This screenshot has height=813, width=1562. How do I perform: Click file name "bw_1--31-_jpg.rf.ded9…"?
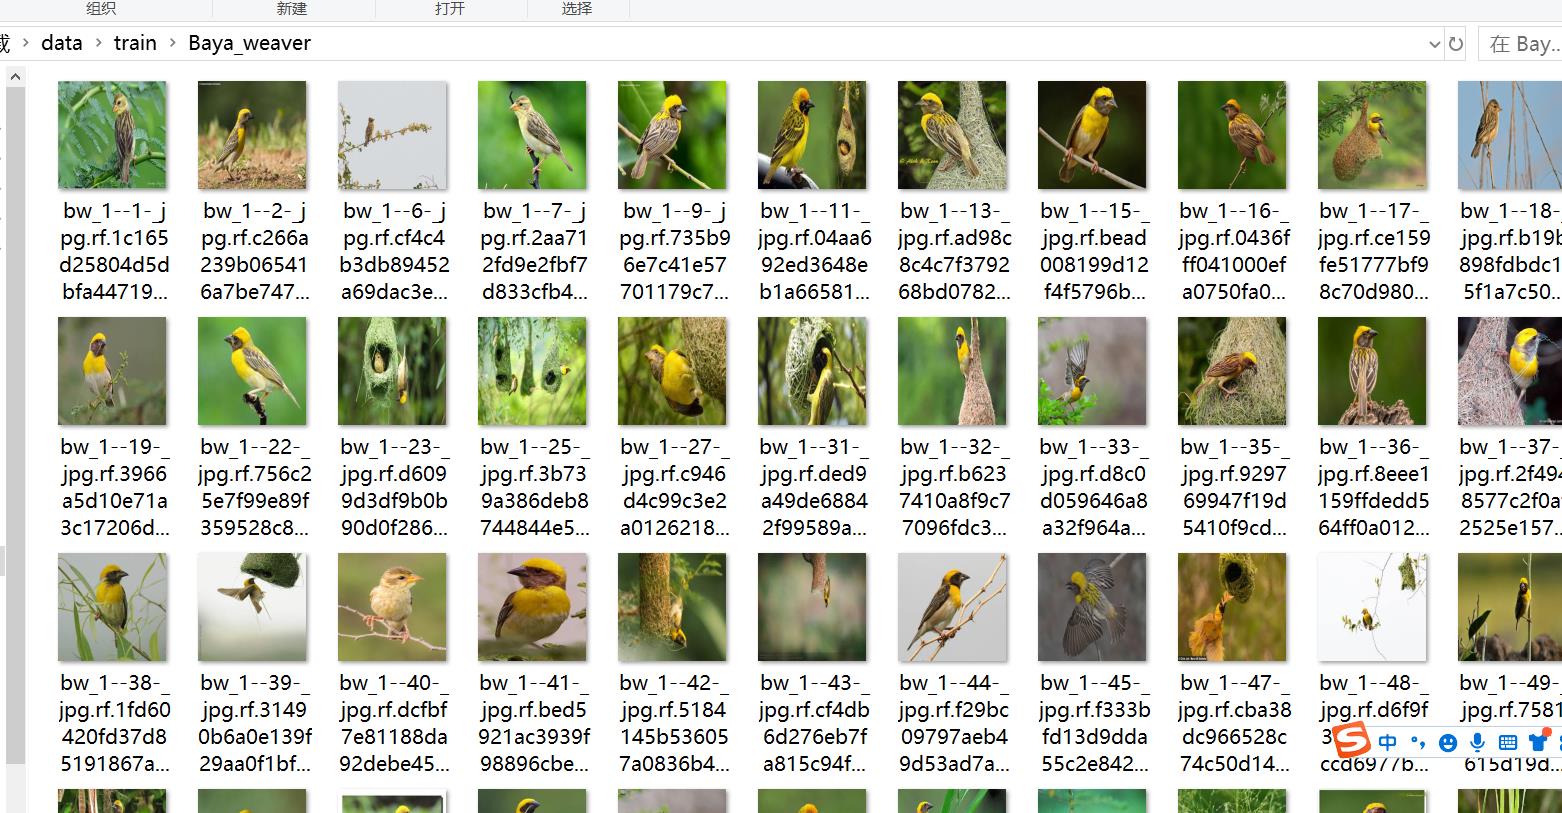tap(814, 487)
